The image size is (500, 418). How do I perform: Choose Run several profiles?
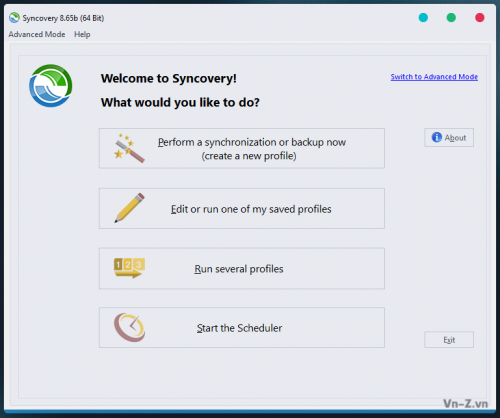point(242,268)
